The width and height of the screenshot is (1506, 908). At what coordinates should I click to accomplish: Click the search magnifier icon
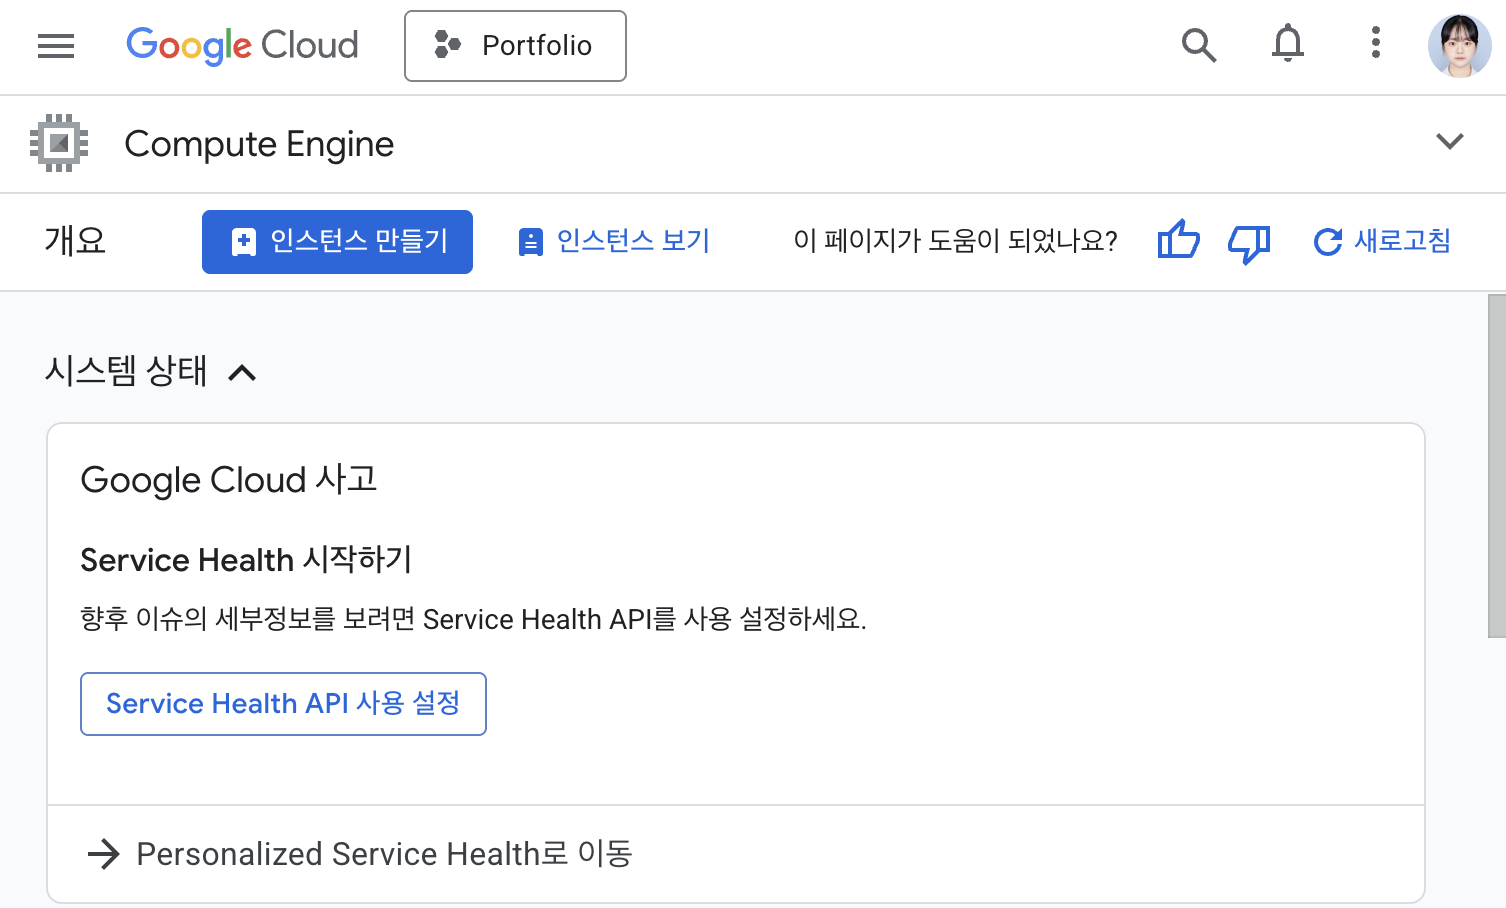coord(1198,45)
